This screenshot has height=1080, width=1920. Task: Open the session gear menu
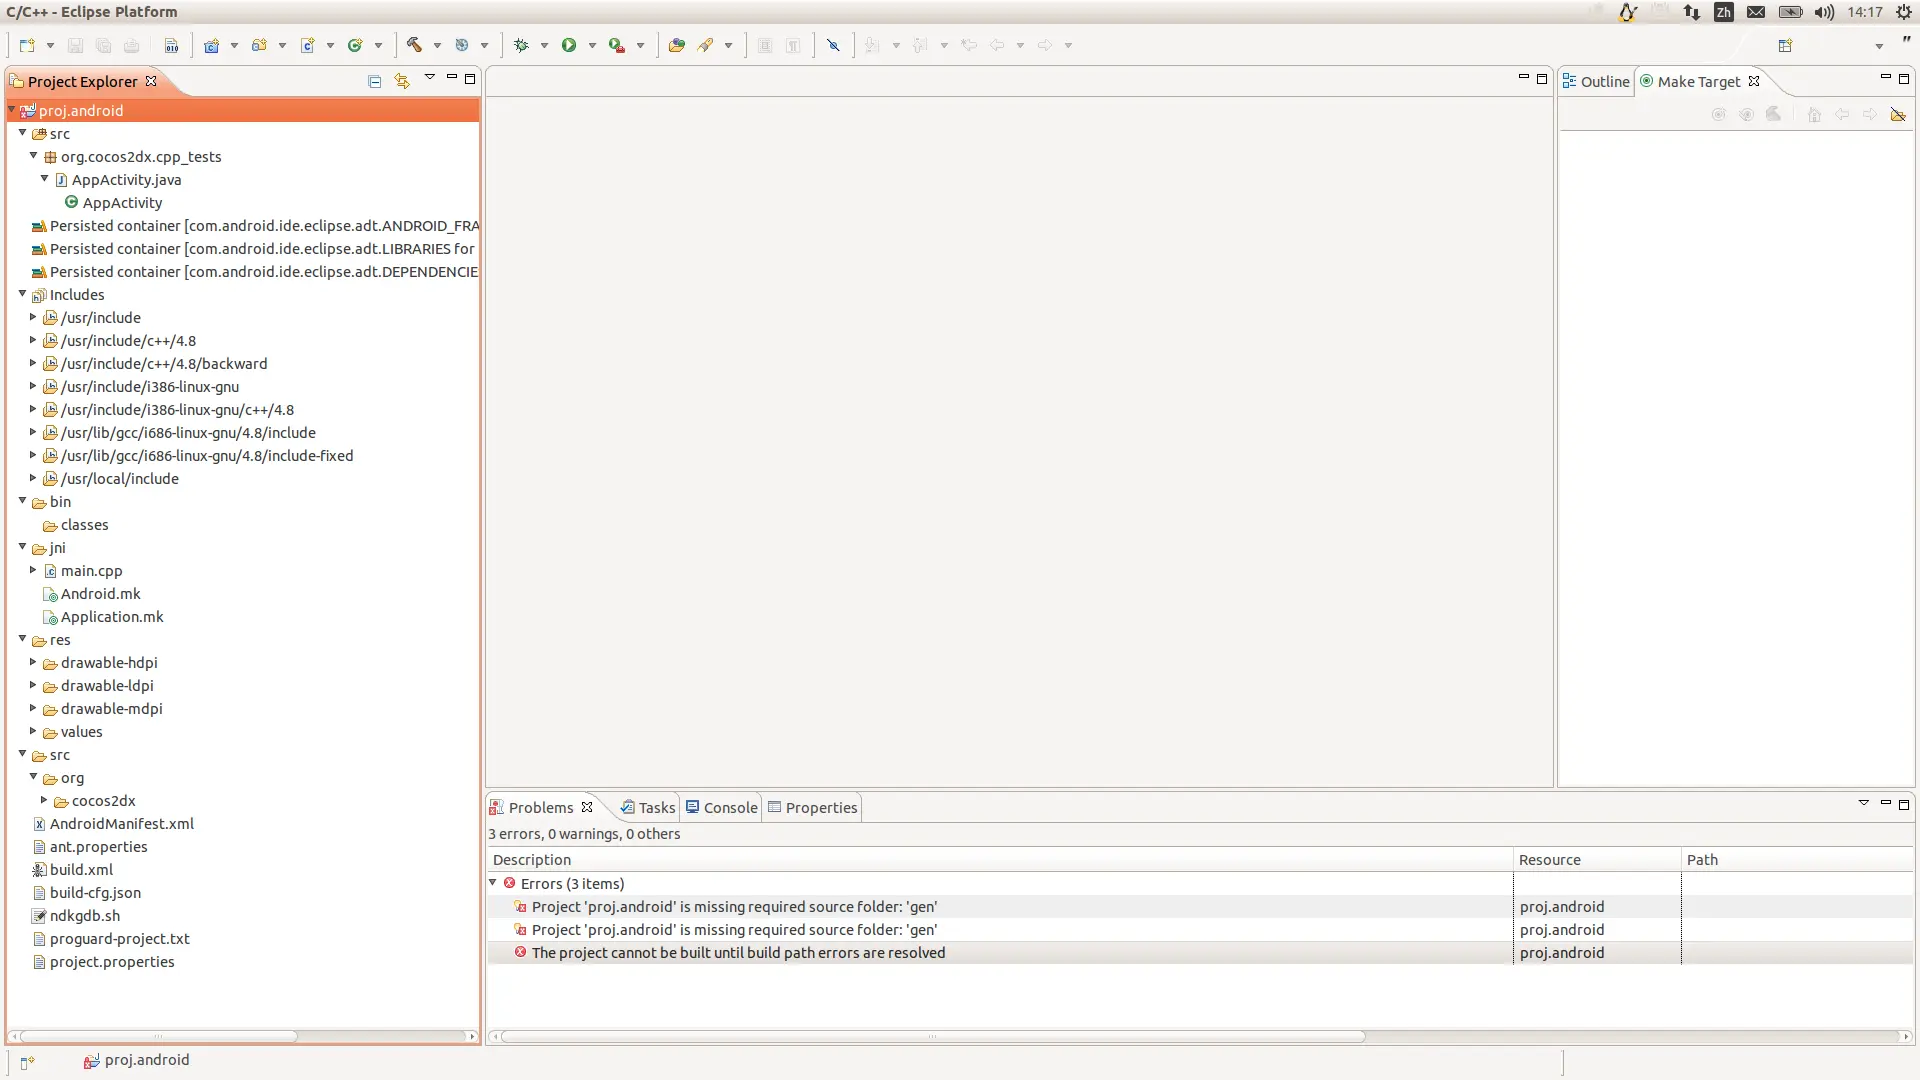(1904, 12)
